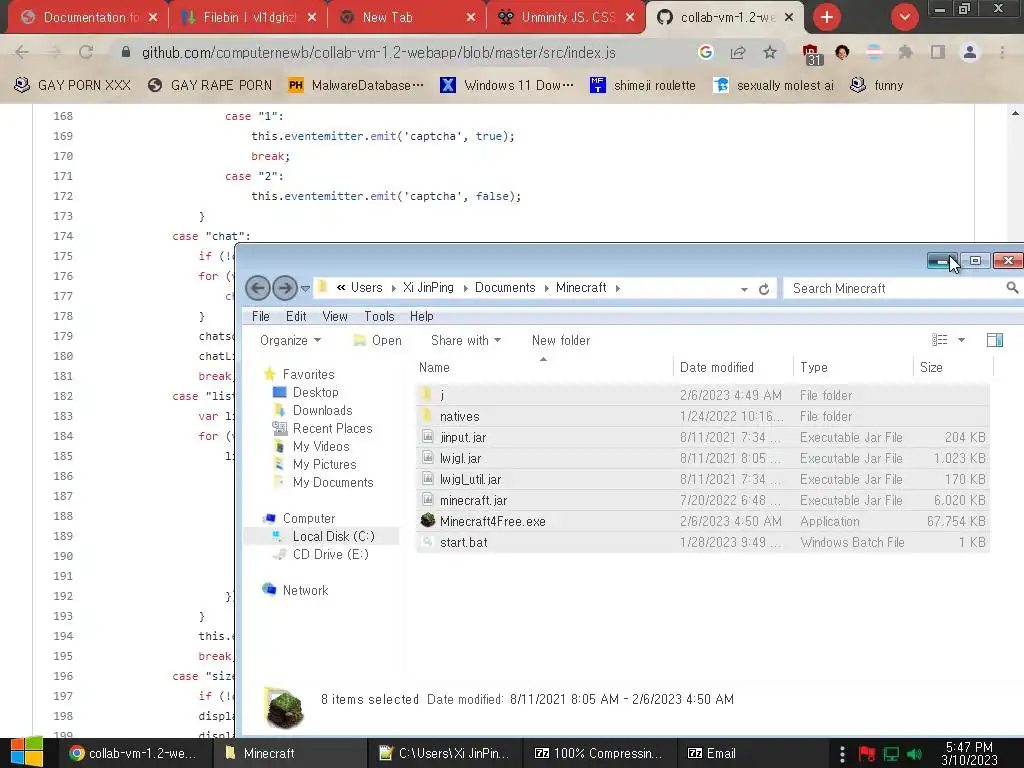Open the Edit menu in Explorer

pos(296,316)
